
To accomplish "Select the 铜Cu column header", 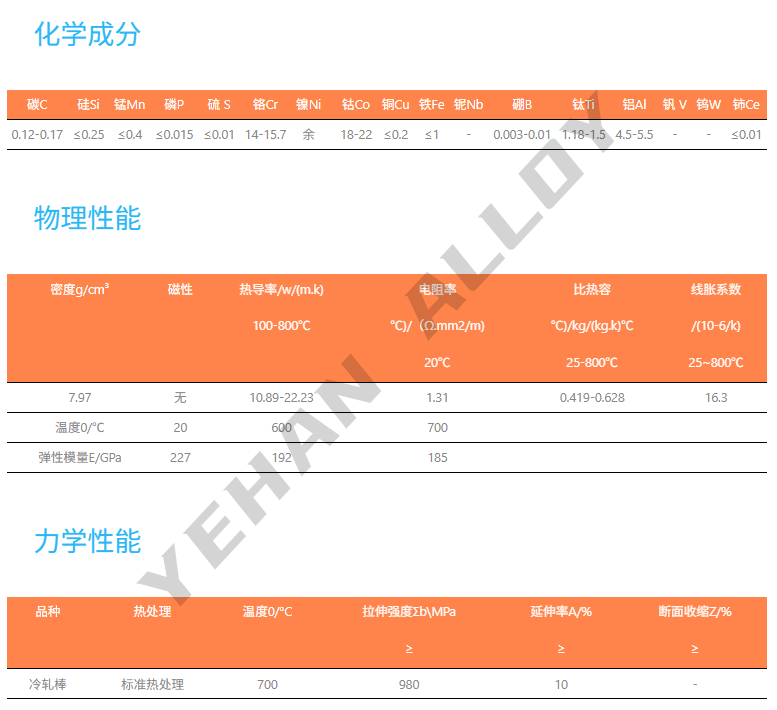I will pyautogui.click(x=395, y=105).
